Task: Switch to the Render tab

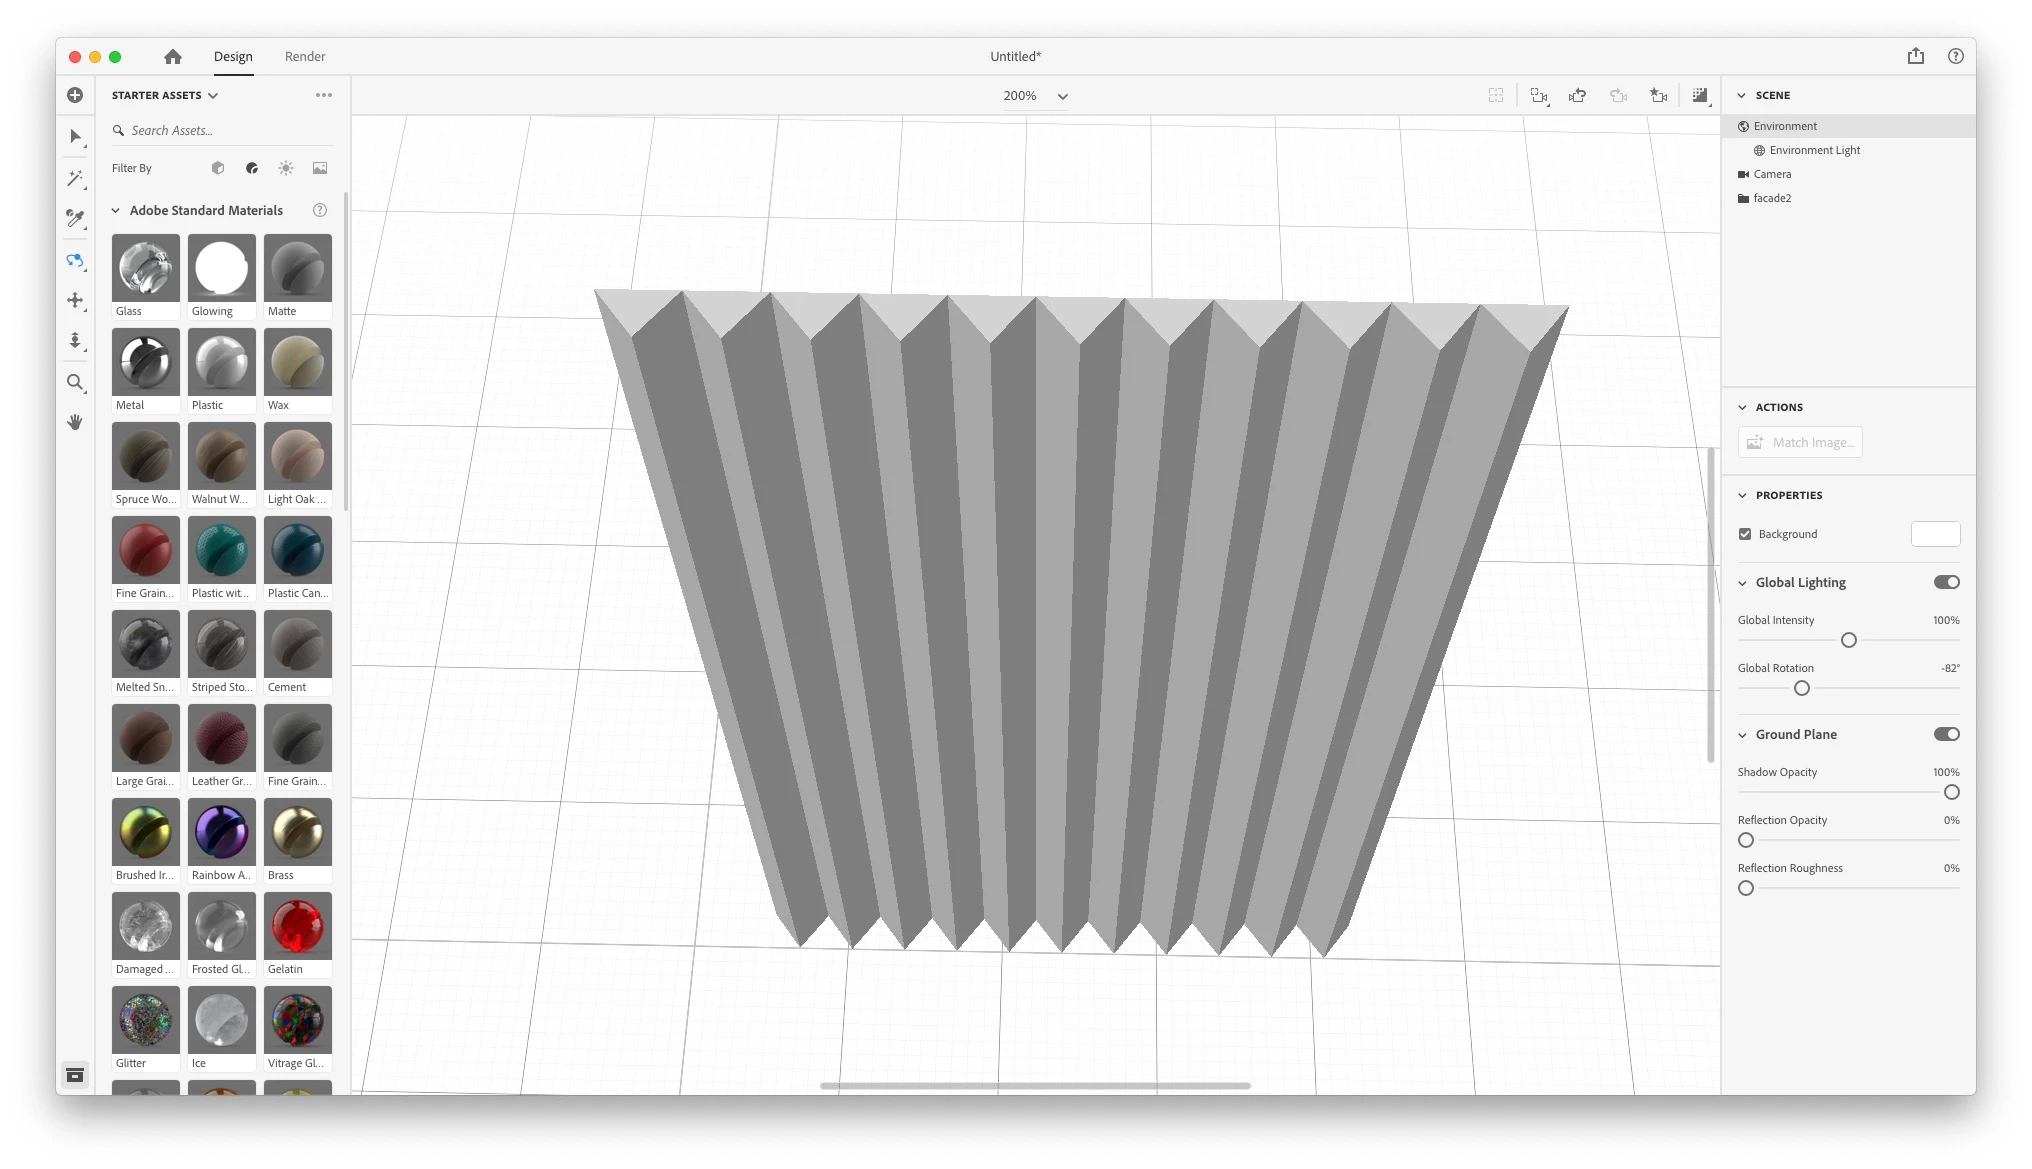Action: click(x=305, y=56)
